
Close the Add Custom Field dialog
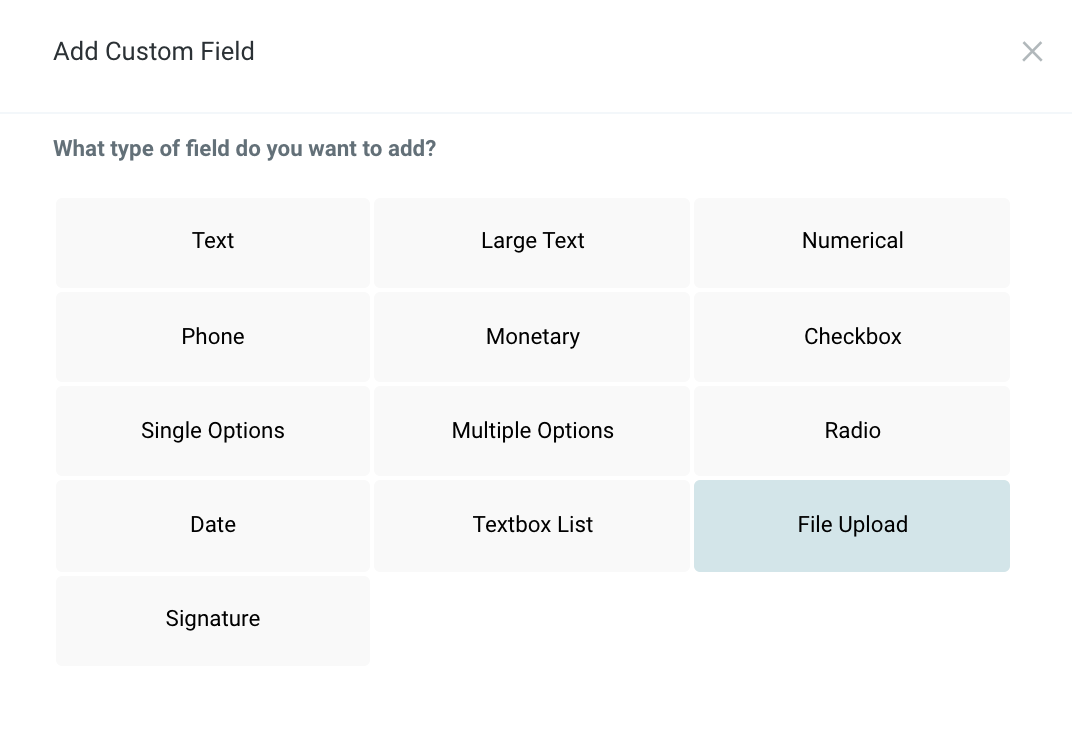pyautogui.click(x=1032, y=51)
